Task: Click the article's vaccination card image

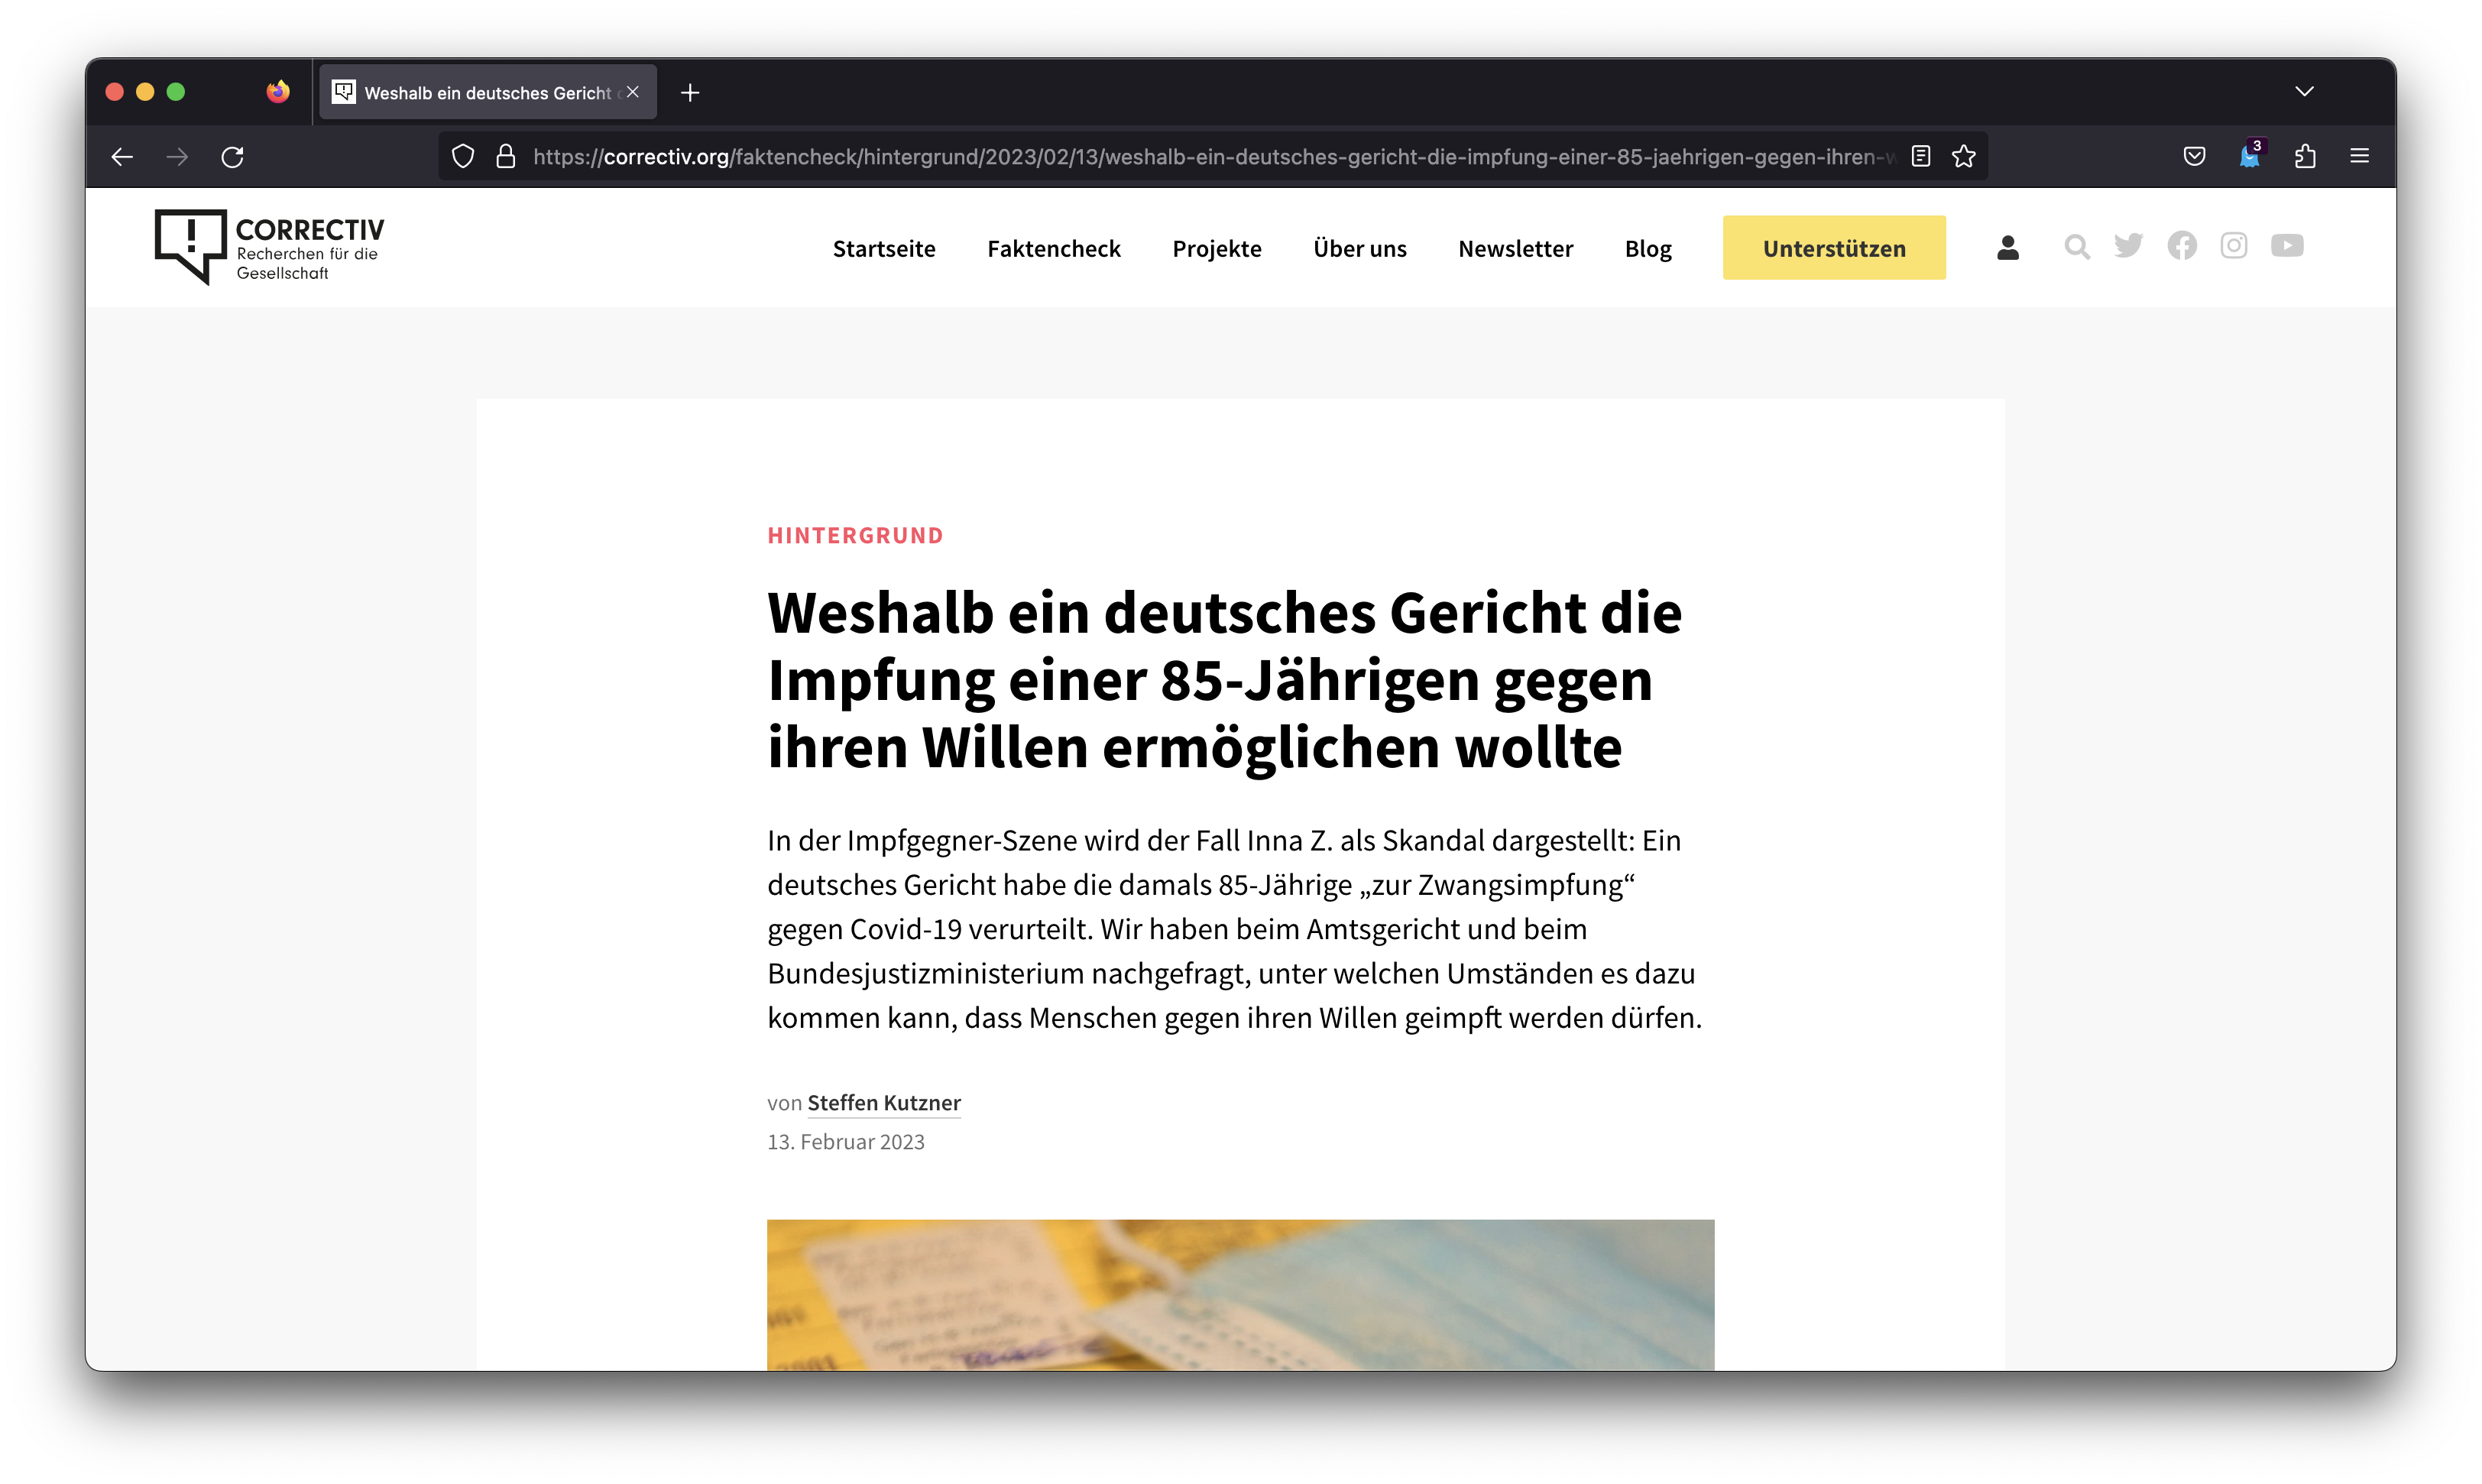Action: [1240, 1295]
